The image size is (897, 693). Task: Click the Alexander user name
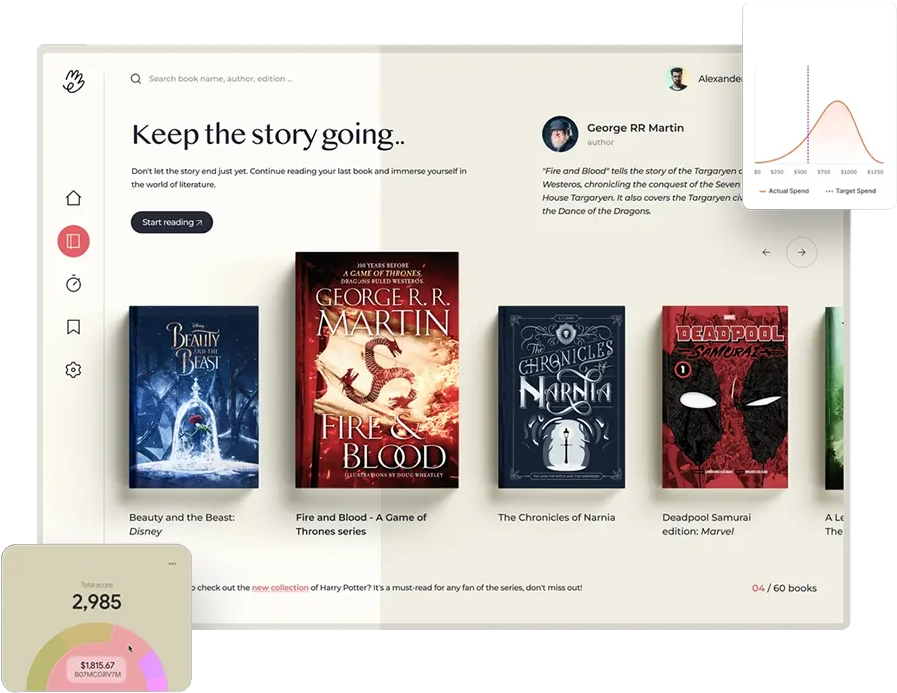tap(720, 79)
